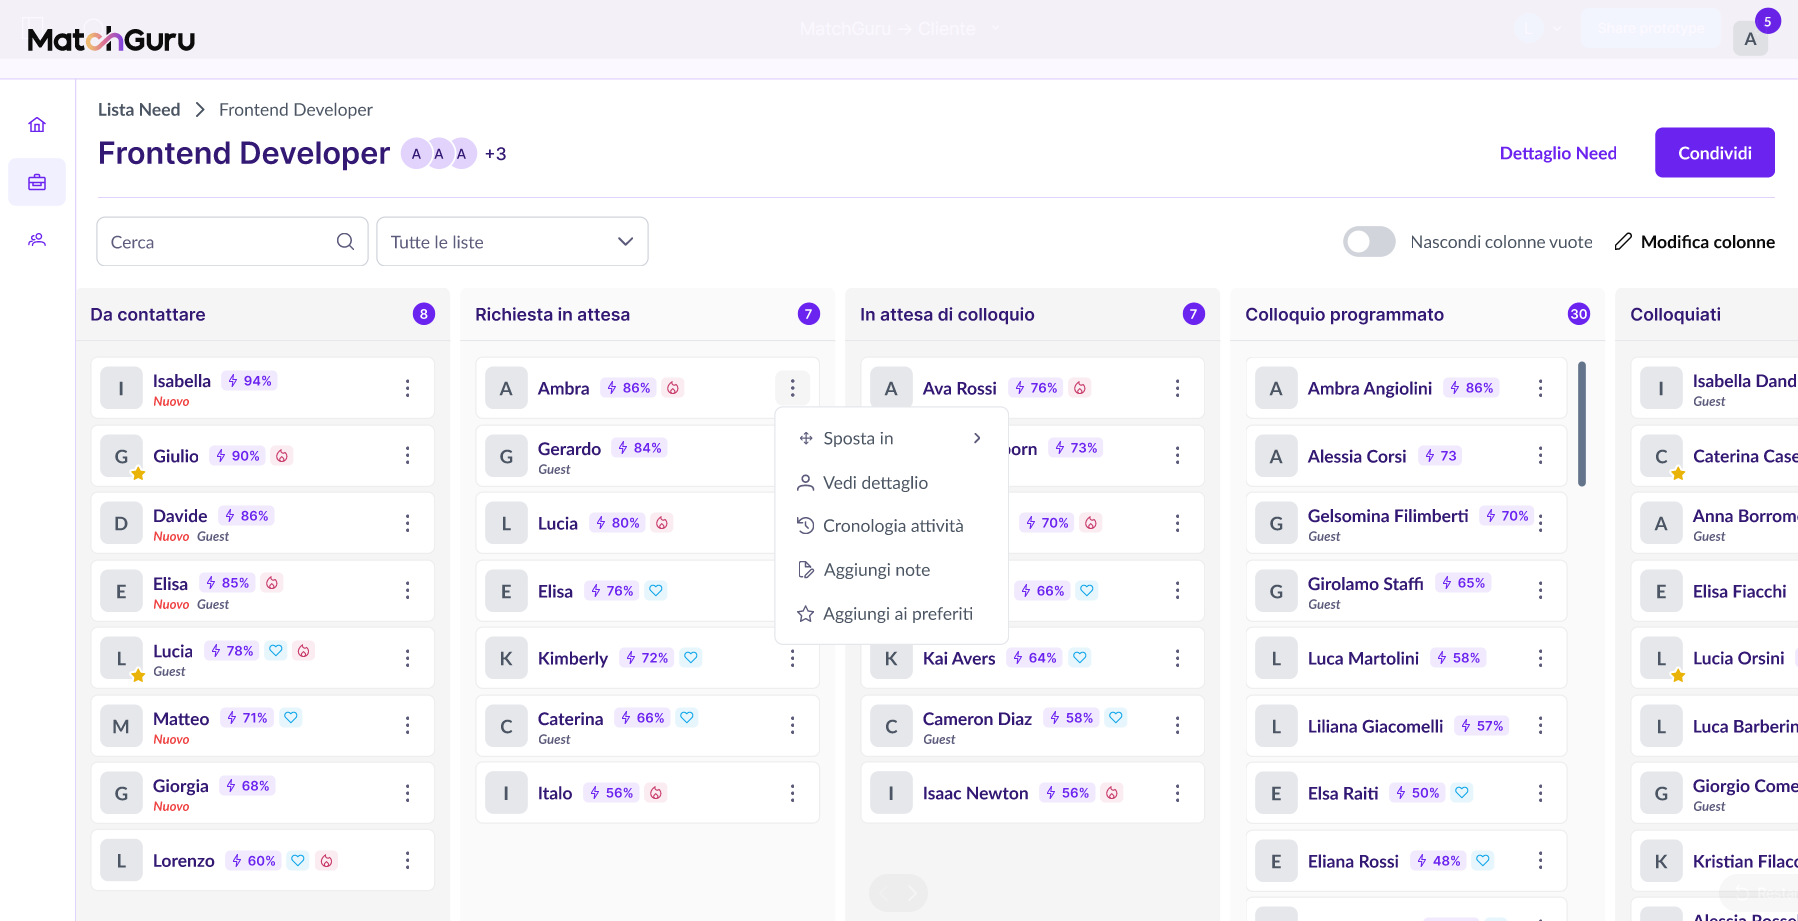Toggle the fire marker on Elisa 85% card
The width and height of the screenshot is (1798, 921).
click(x=272, y=583)
